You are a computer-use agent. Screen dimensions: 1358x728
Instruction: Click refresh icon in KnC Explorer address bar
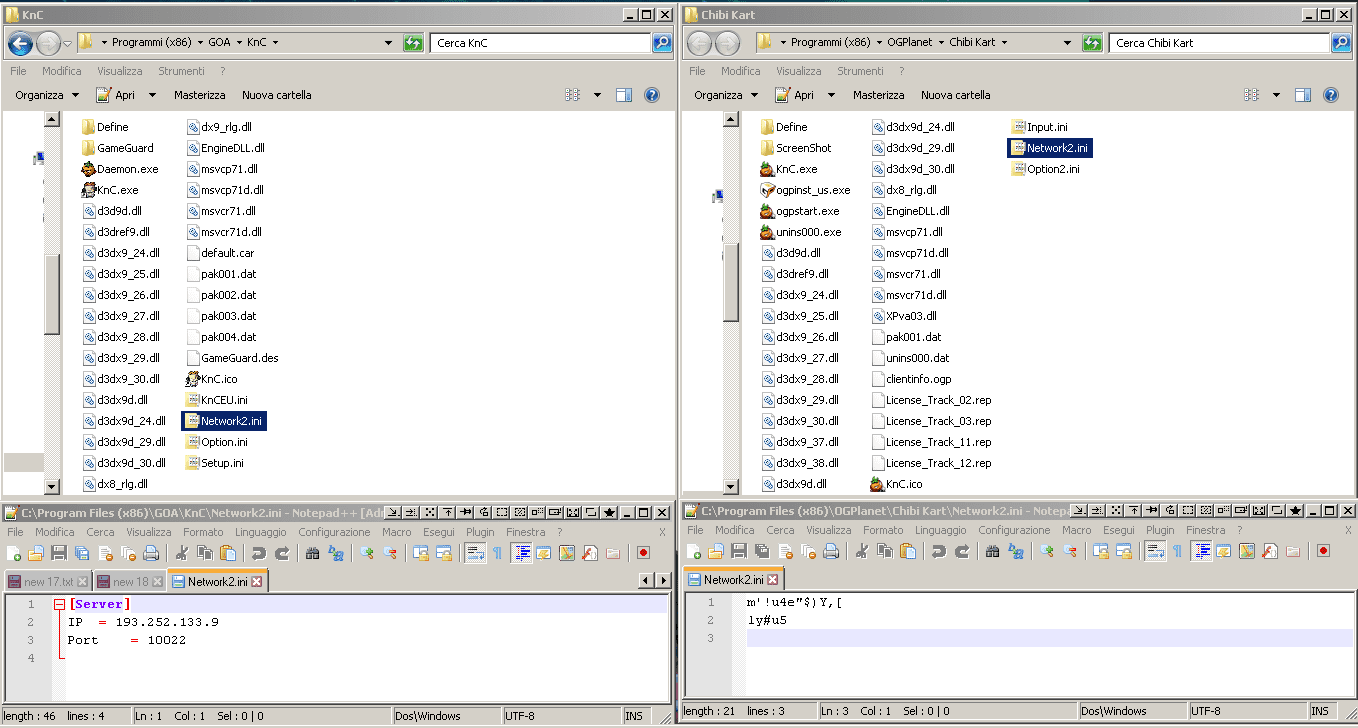413,43
